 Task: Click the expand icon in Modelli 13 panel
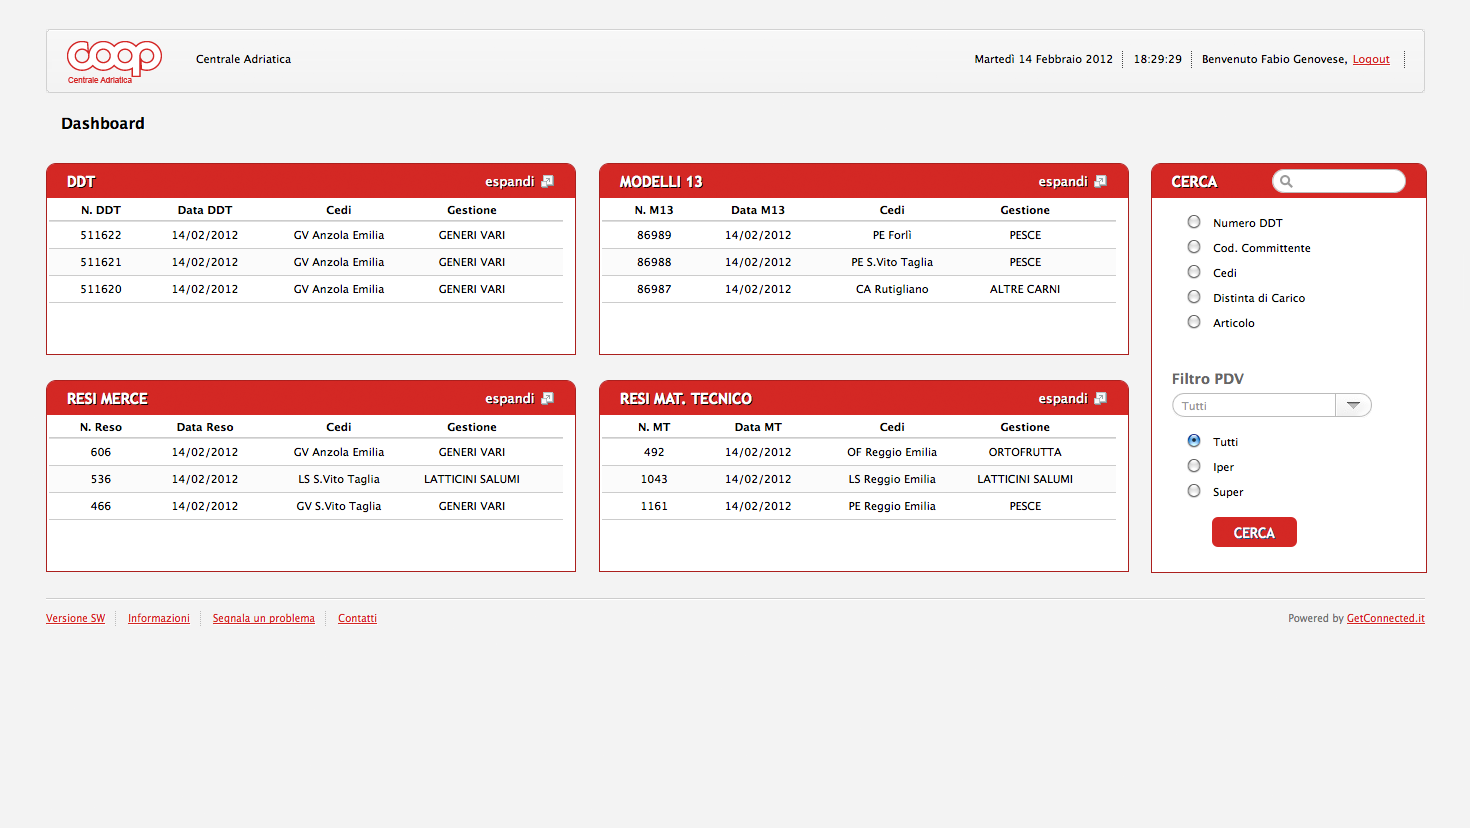point(1100,181)
